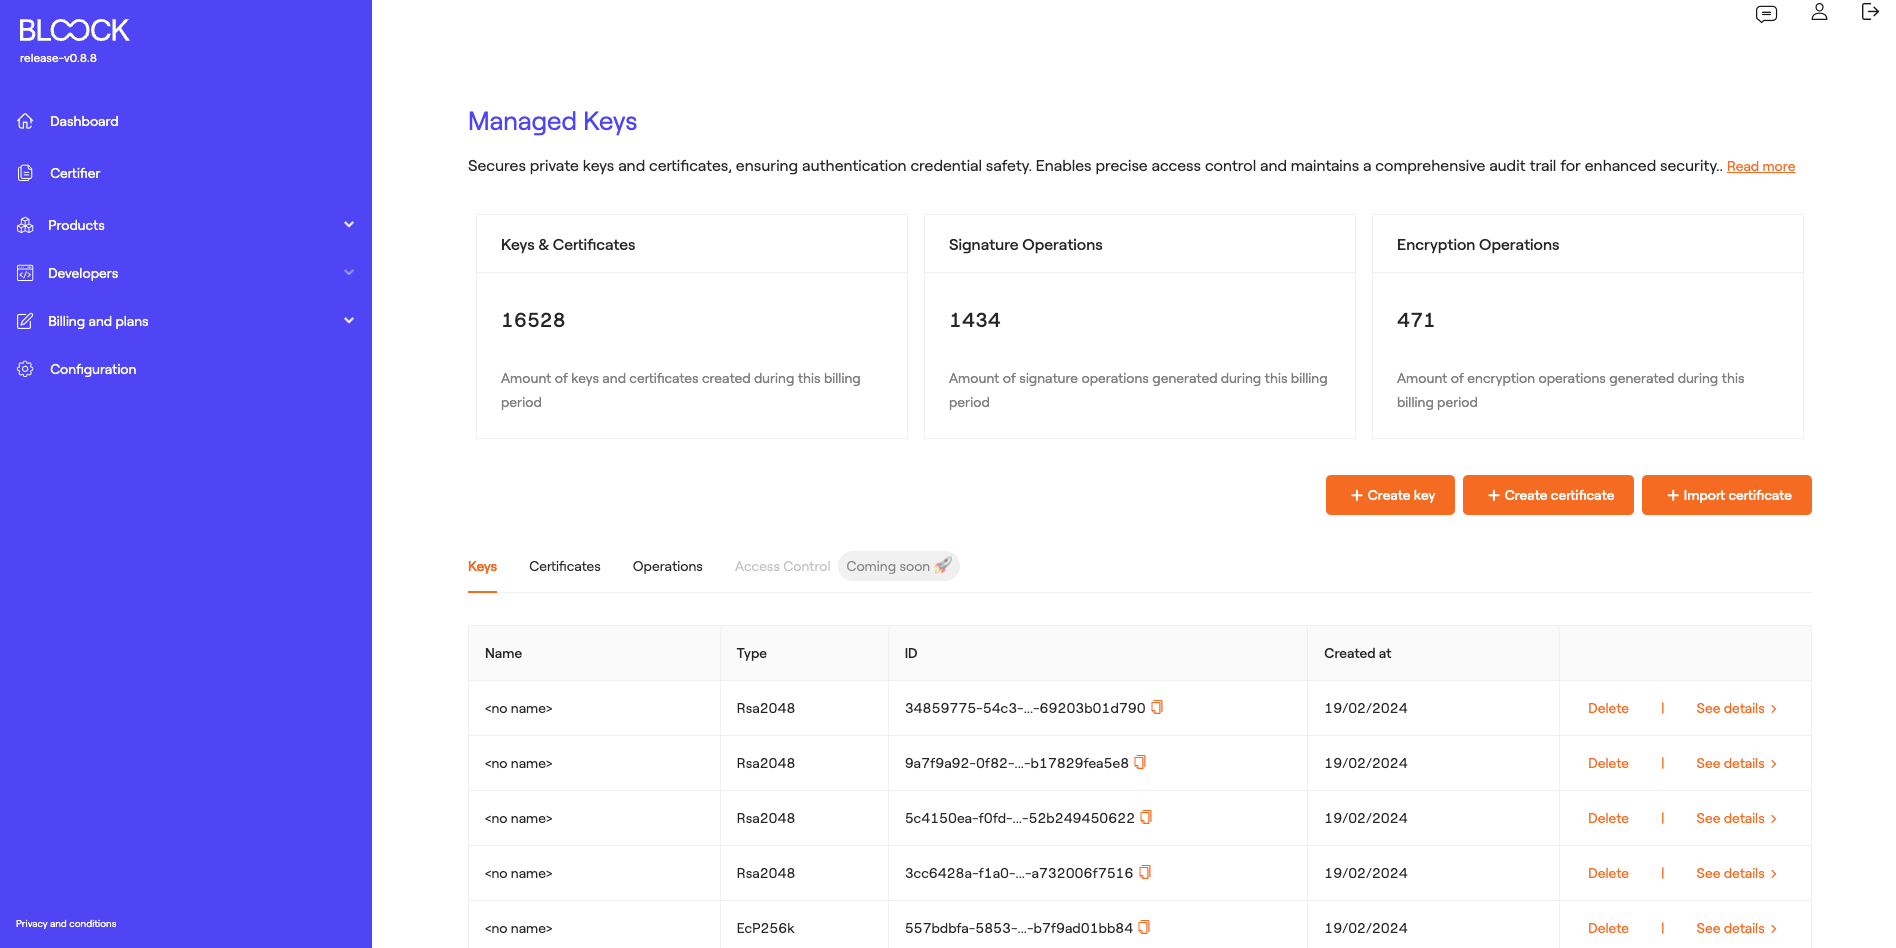The height and width of the screenshot is (948, 1896).
Task: Click the logout icon
Action: [x=1869, y=12]
